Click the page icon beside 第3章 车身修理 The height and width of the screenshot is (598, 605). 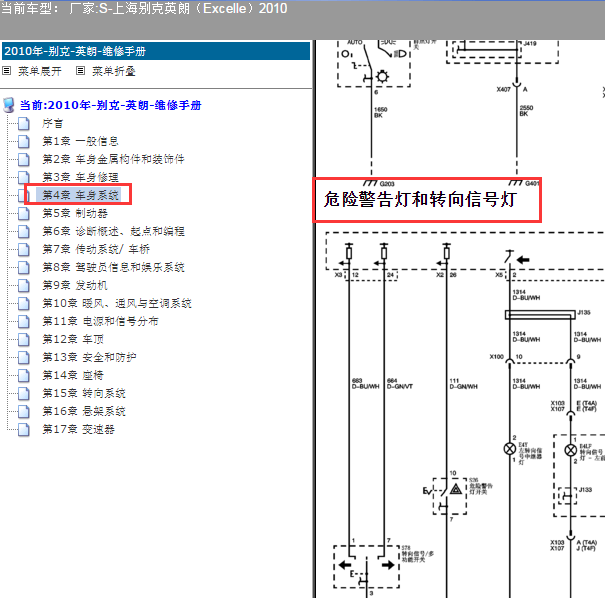(24, 177)
